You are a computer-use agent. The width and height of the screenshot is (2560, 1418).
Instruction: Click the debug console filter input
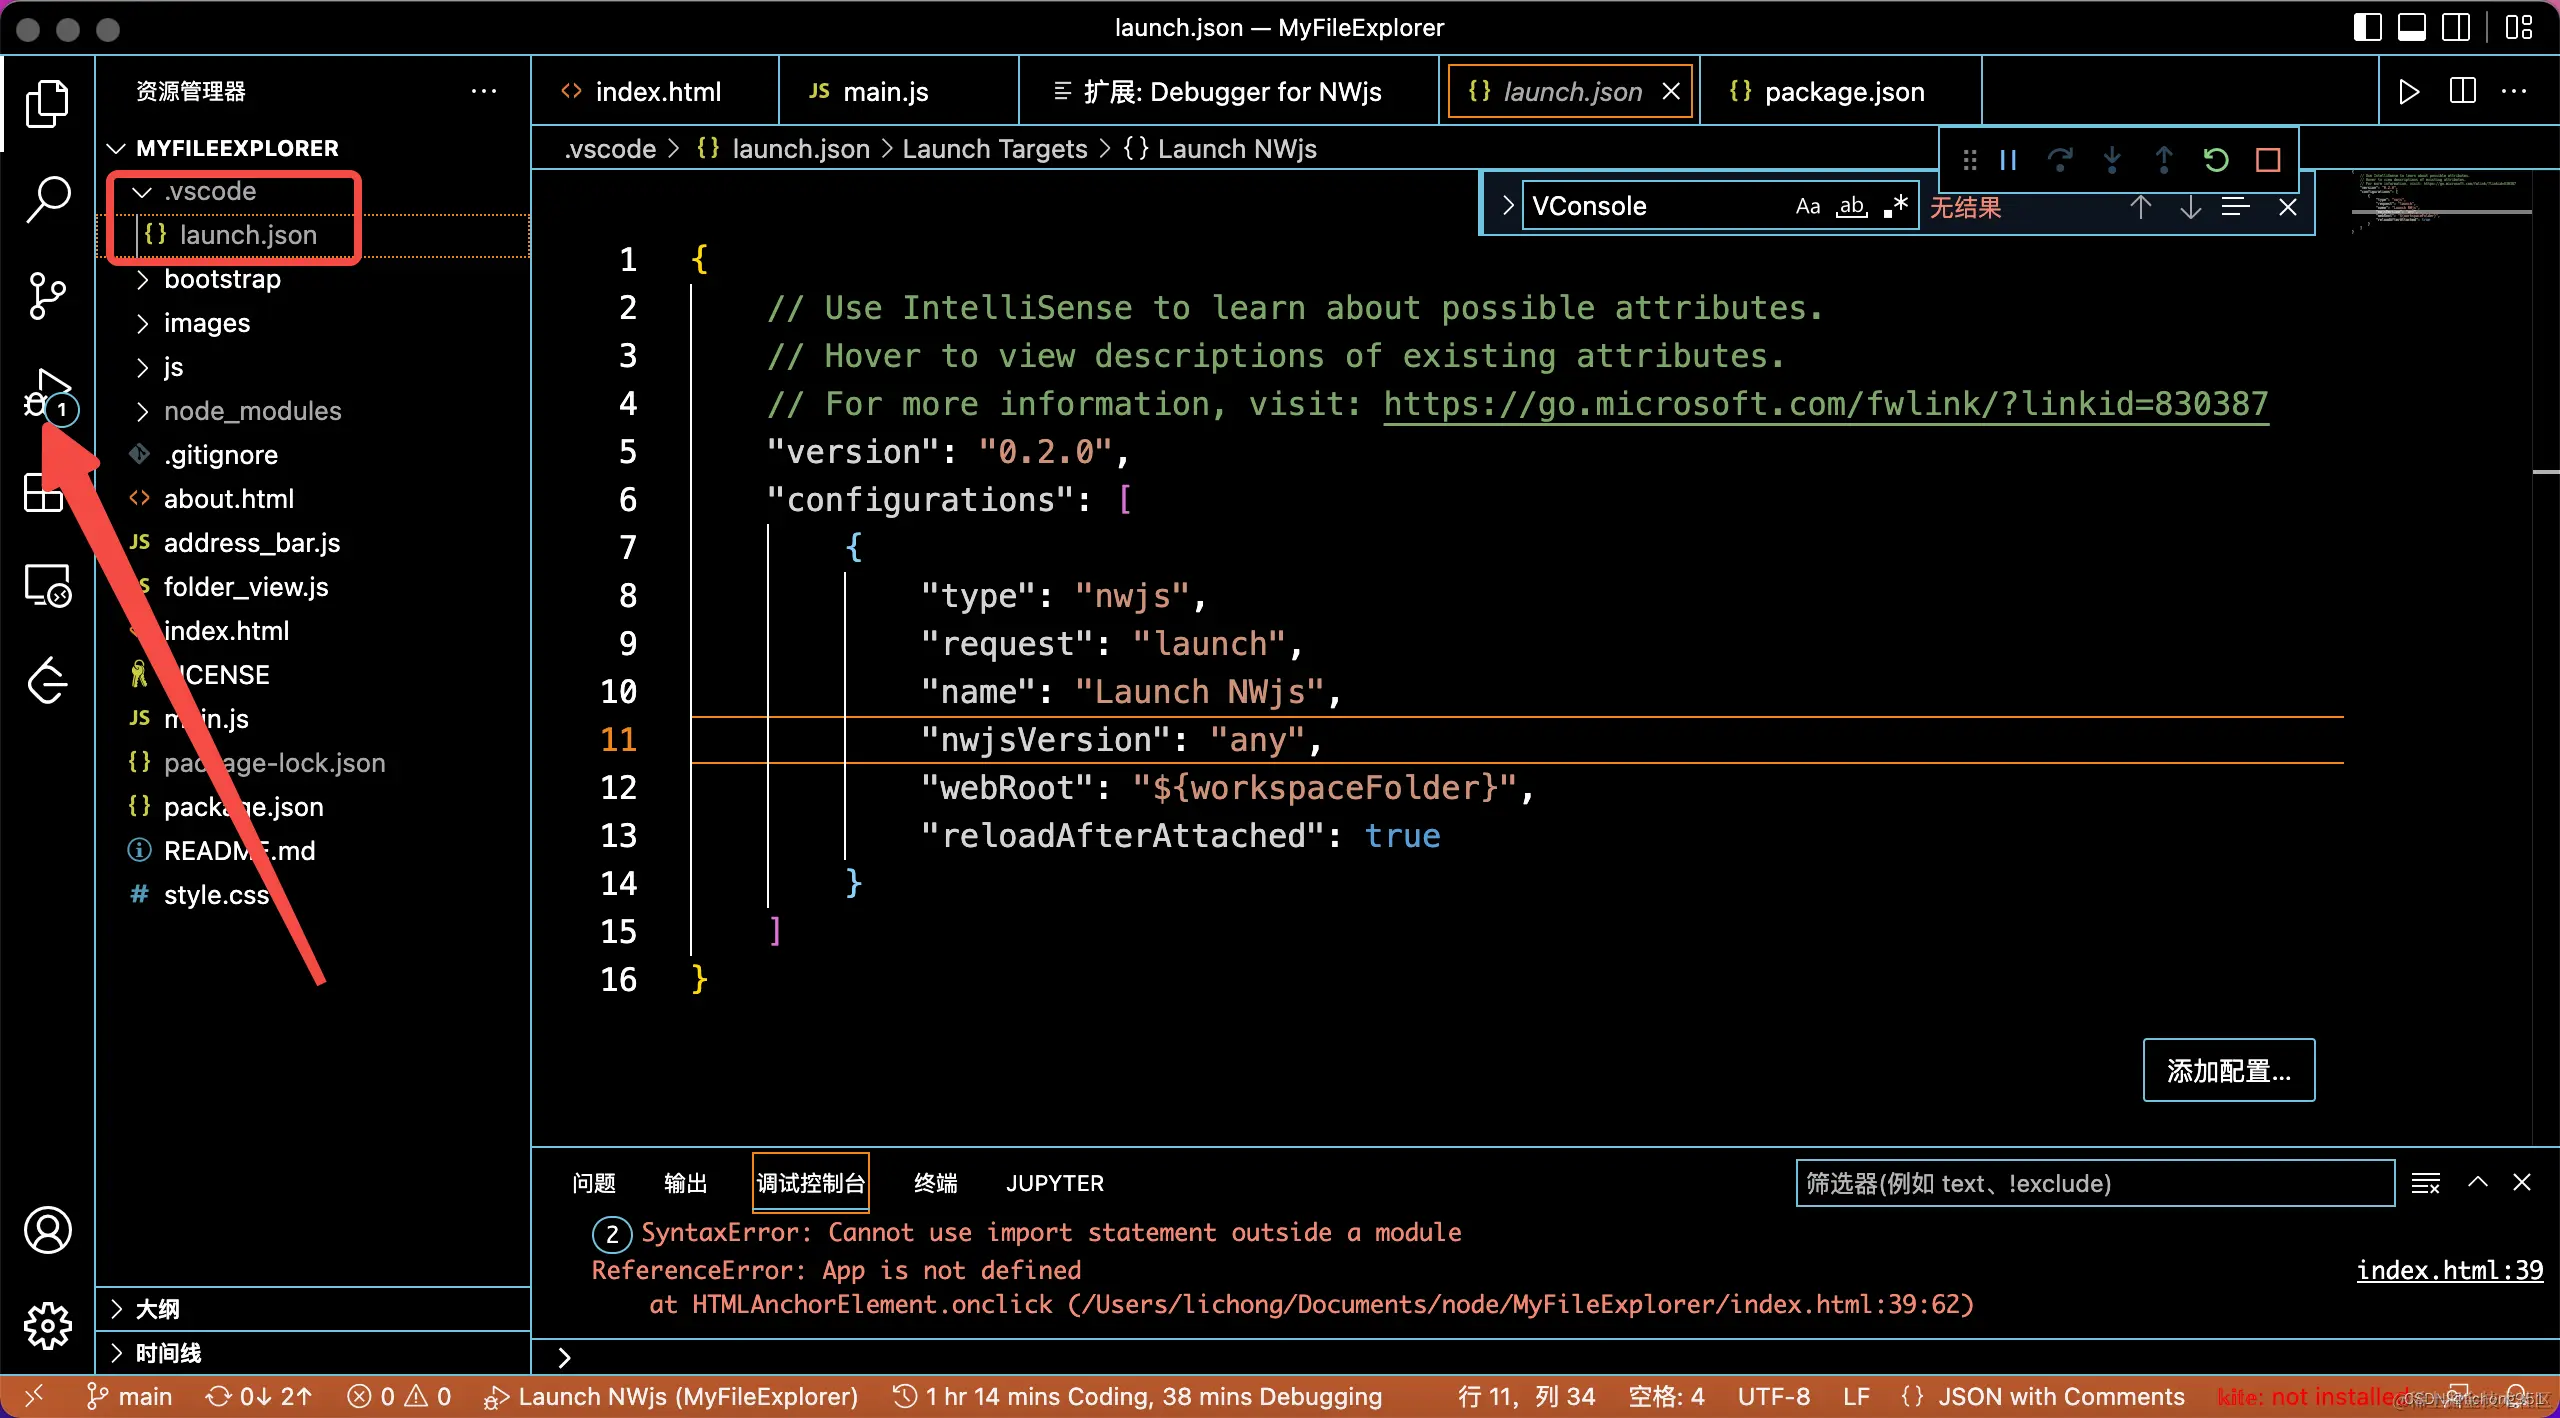2094,1183
